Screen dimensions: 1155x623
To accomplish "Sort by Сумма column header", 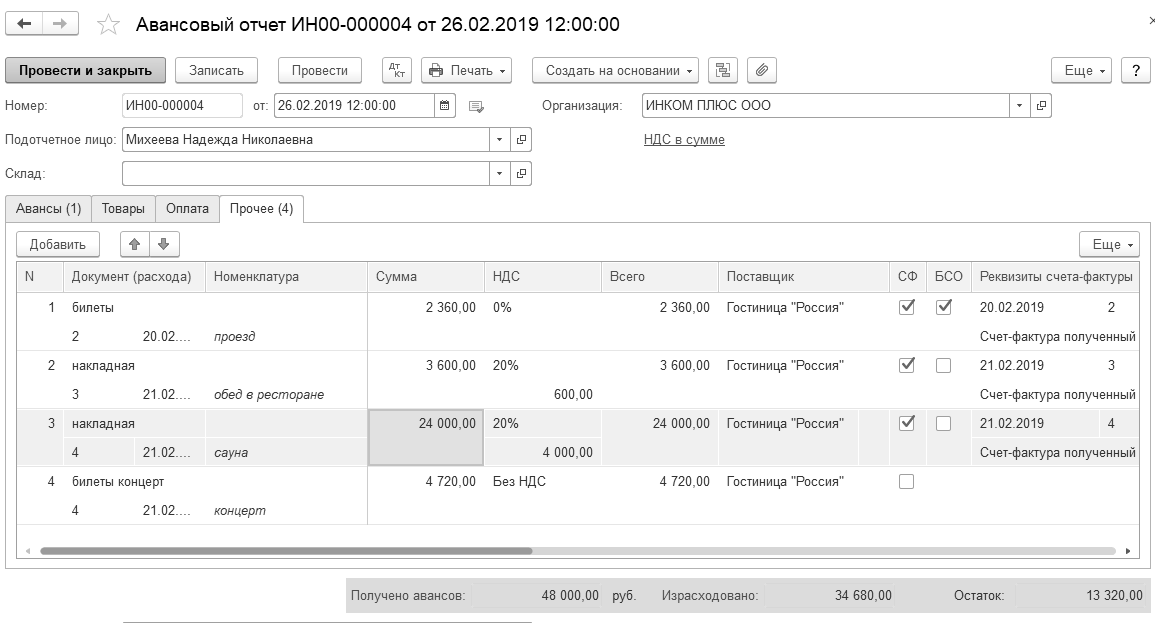I will point(426,277).
